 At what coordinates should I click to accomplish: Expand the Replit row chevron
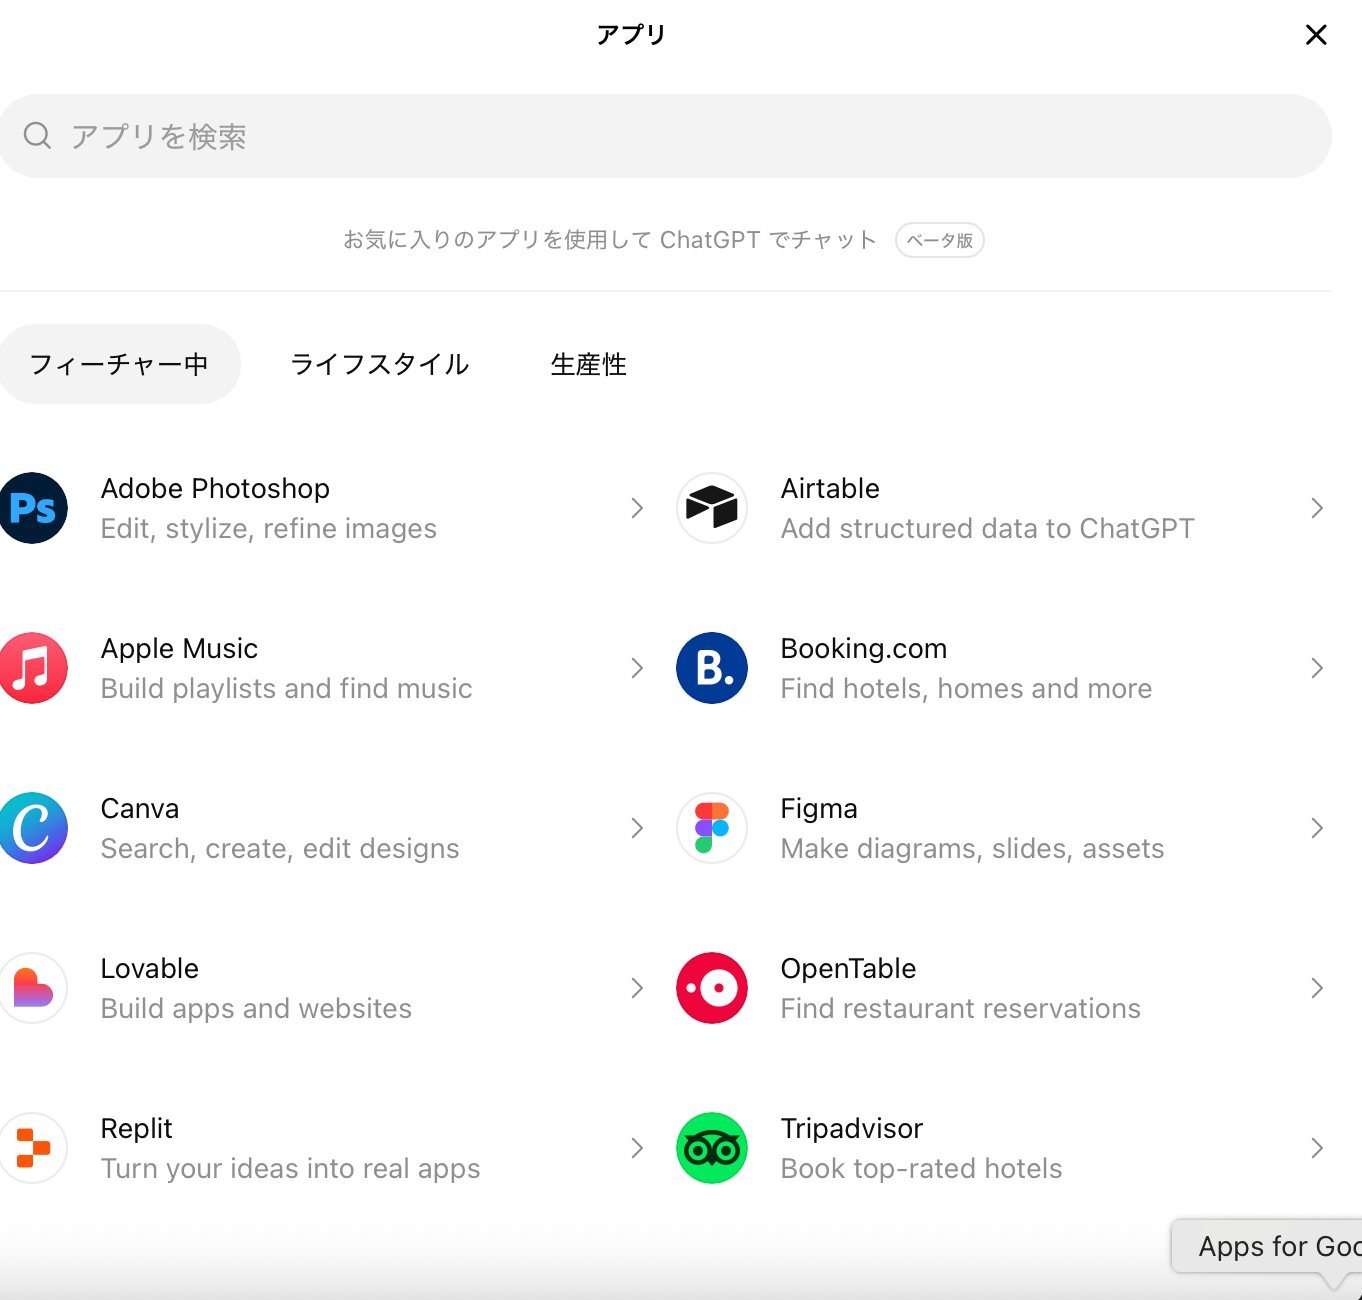click(x=637, y=1148)
